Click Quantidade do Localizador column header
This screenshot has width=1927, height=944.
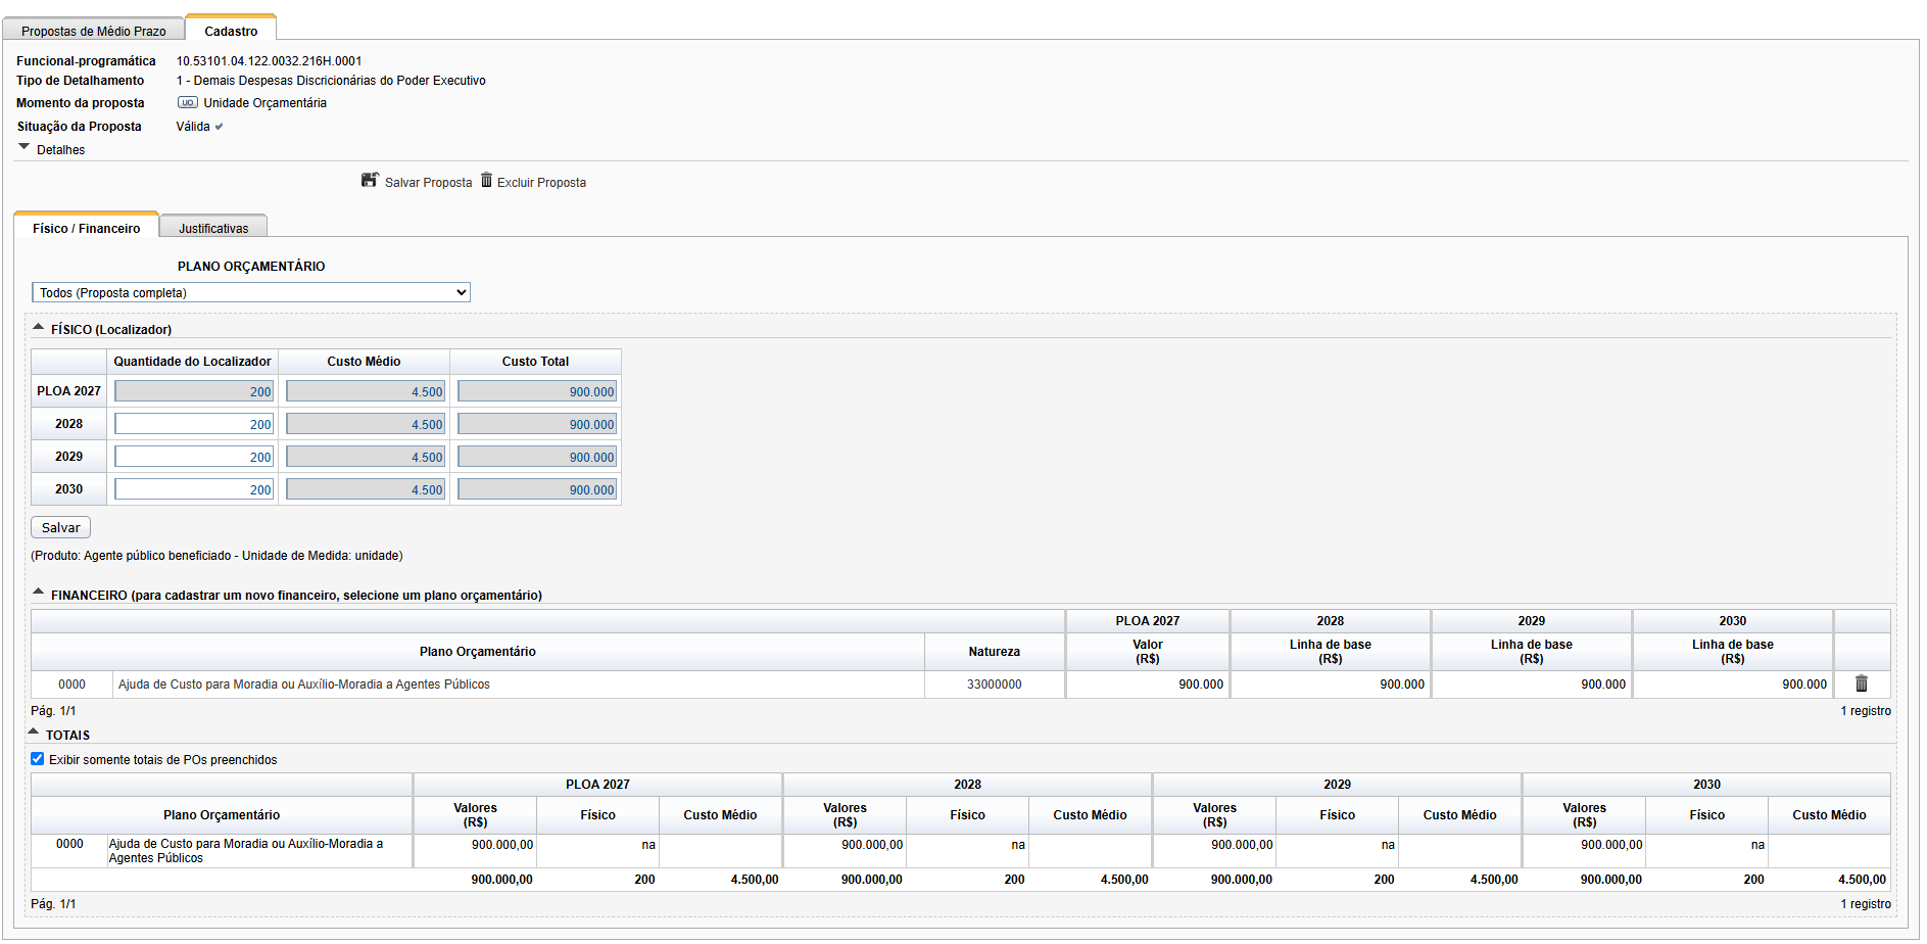(192, 362)
